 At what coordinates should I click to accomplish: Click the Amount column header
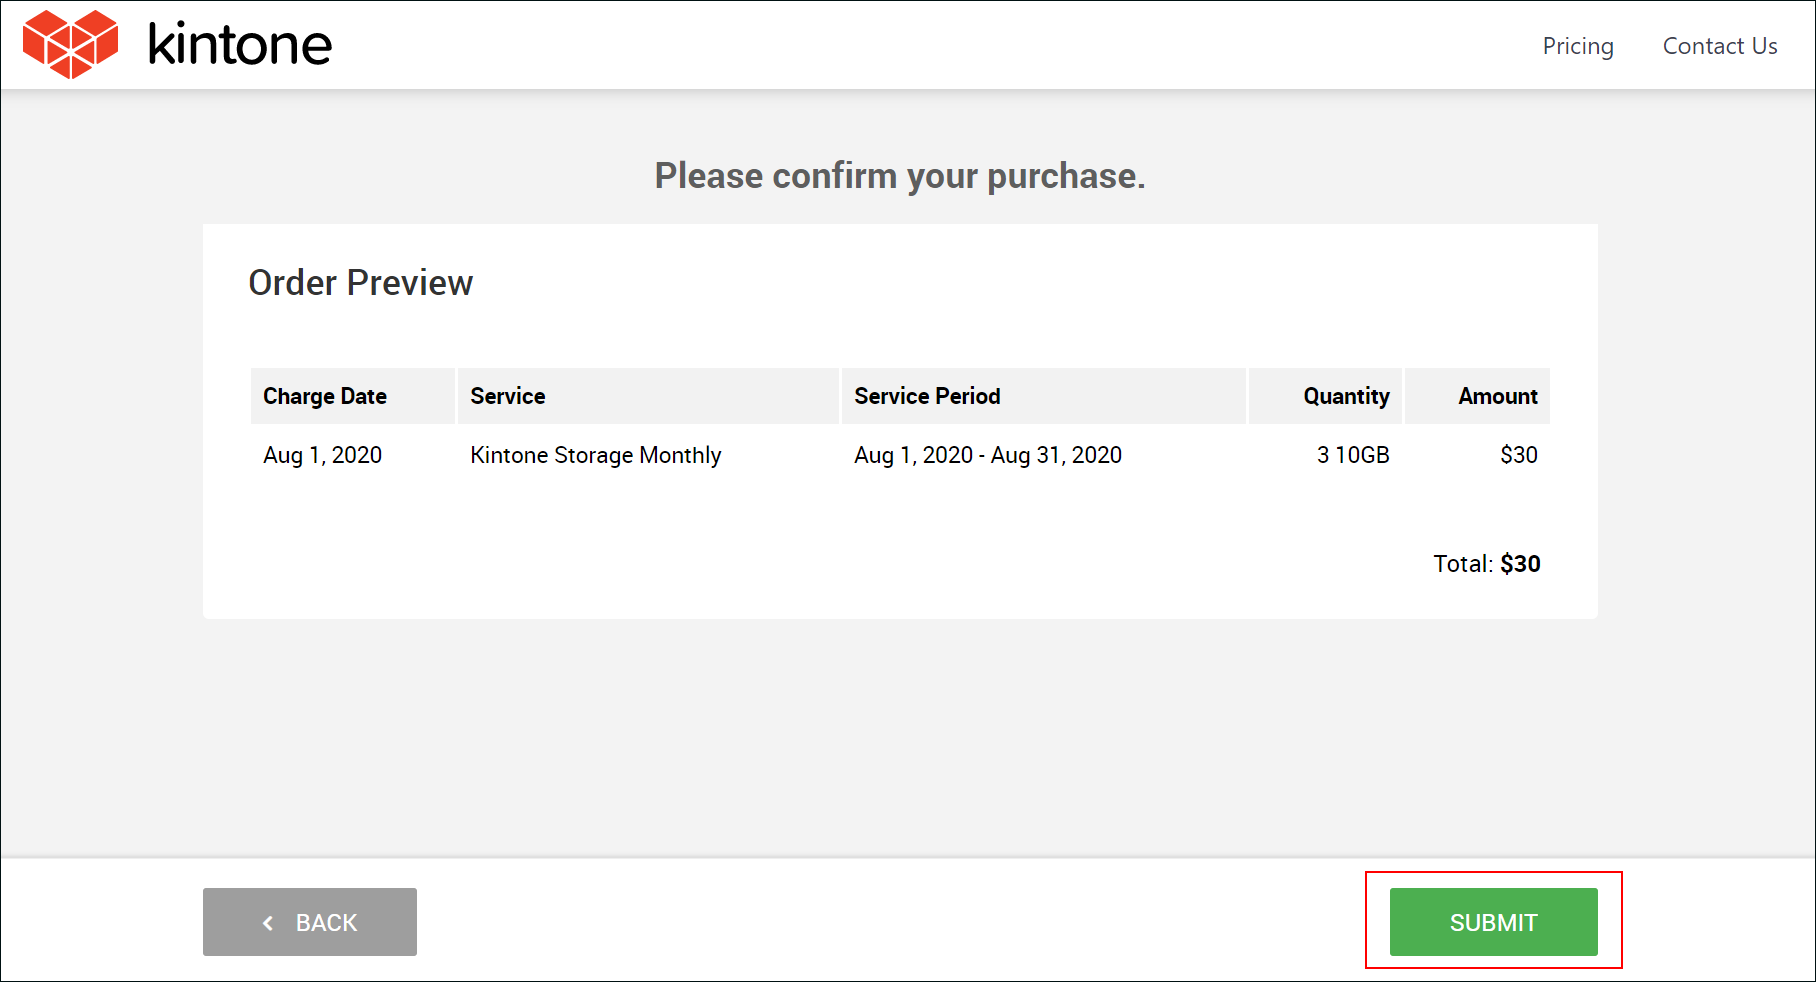[1499, 396]
